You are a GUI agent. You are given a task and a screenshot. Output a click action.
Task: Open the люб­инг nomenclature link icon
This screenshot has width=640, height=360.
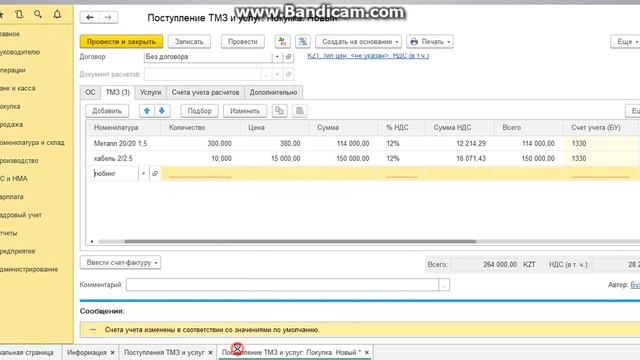(155, 173)
